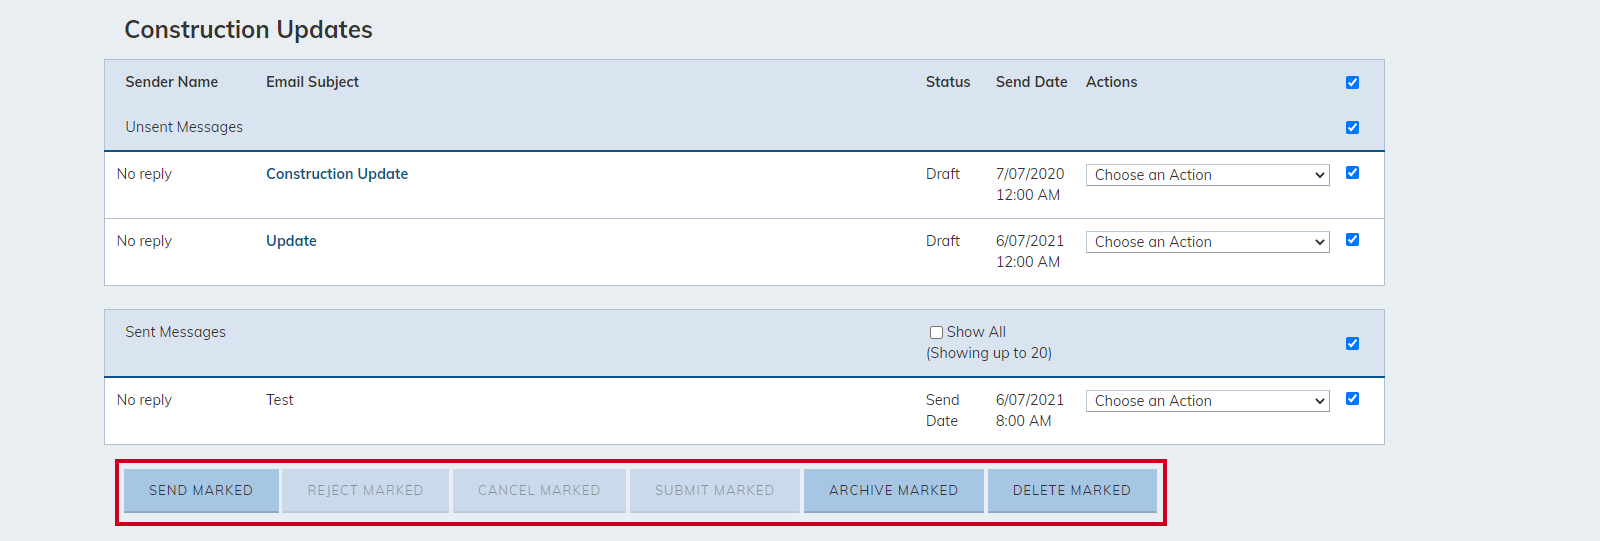Image resolution: width=1600 pixels, height=541 pixels.
Task: Click the Construction Updates page heading
Action: coord(248,30)
